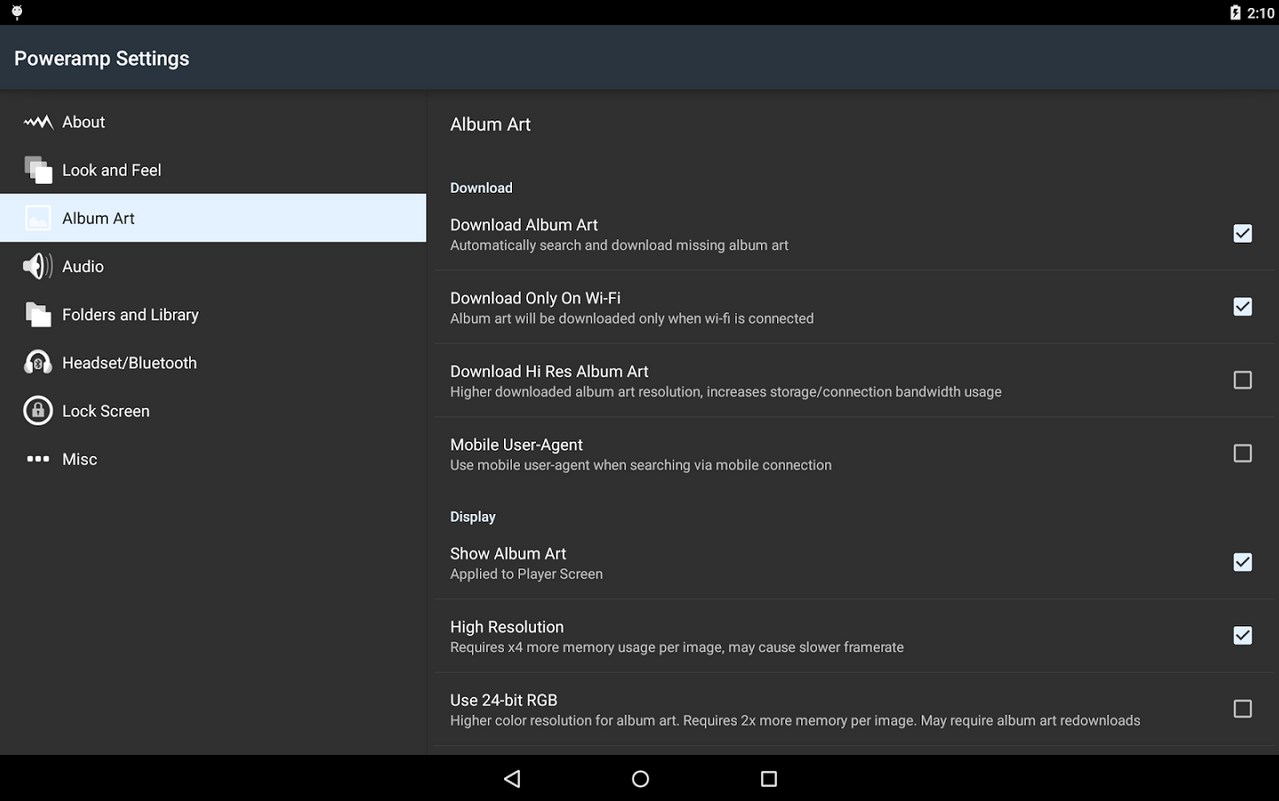The image size is (1279, 801).
Task: Open Misc settings category
Action: [213, 459]
